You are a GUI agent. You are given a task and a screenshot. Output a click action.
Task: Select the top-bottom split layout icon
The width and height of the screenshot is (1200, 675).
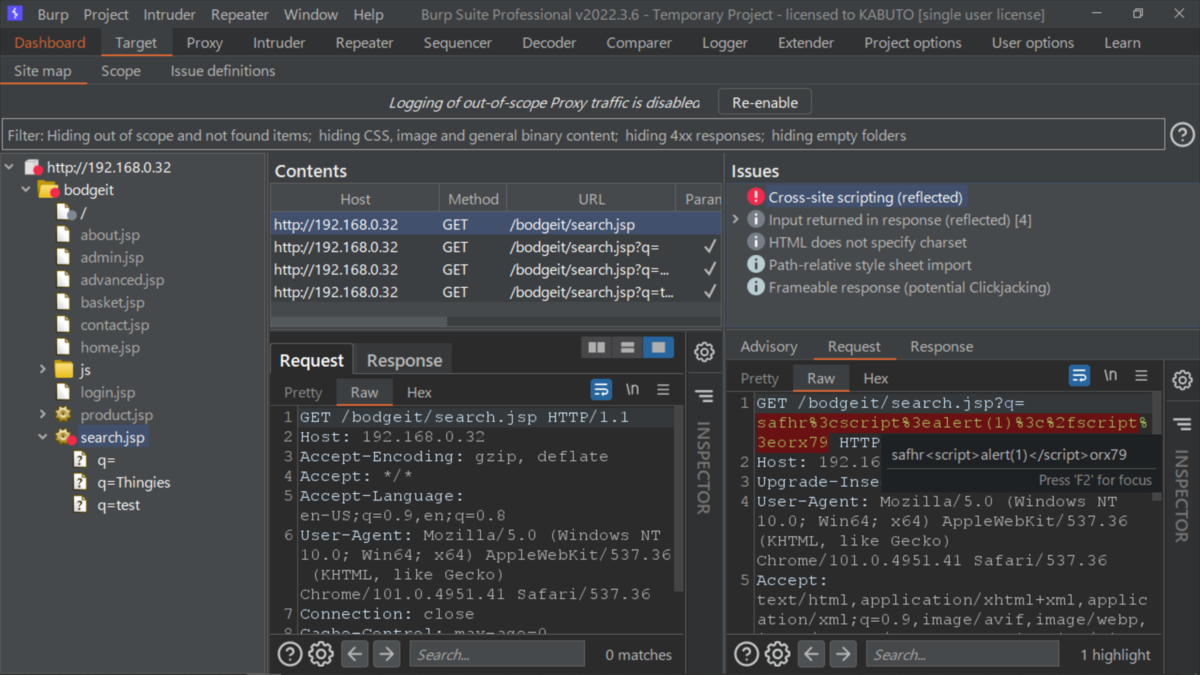coord(628,347)
